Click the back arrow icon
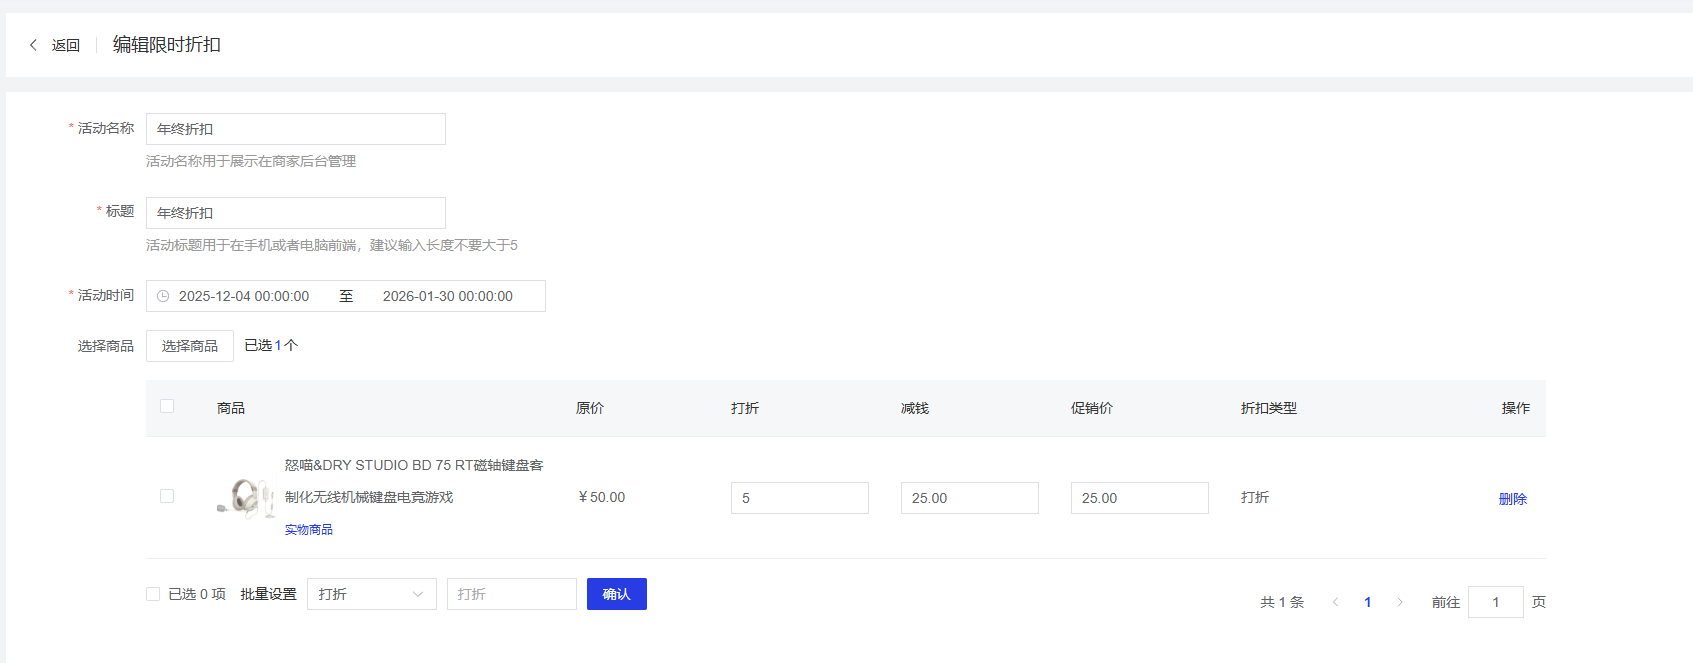 tap(33, 45)
